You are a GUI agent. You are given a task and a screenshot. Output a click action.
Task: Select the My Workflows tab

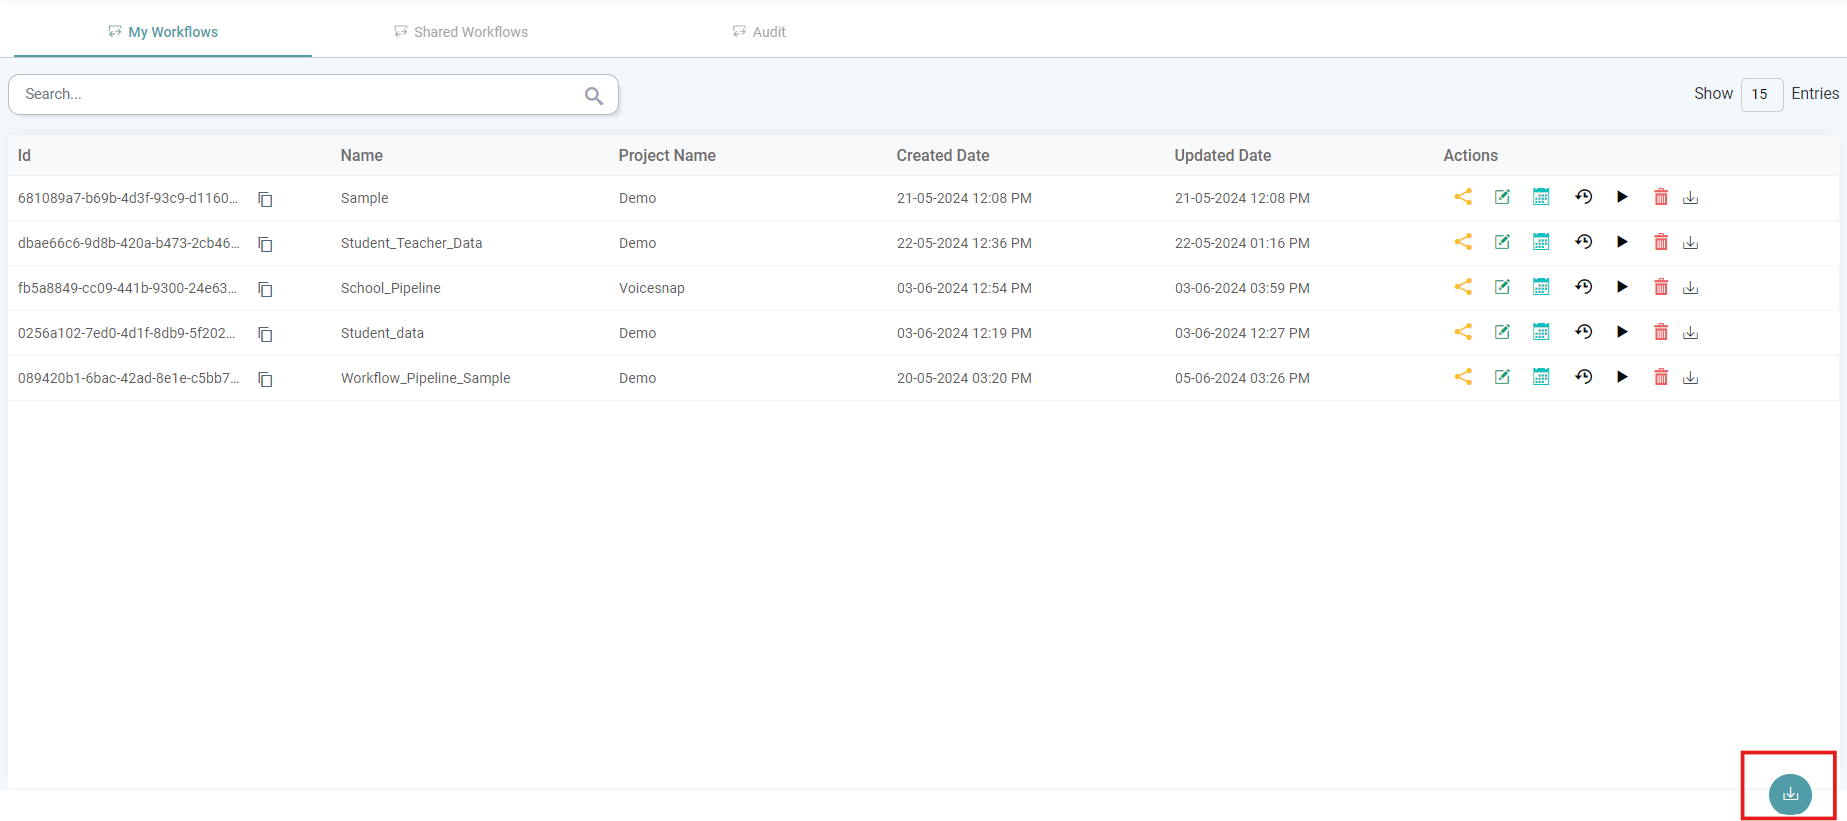[163, 32]
